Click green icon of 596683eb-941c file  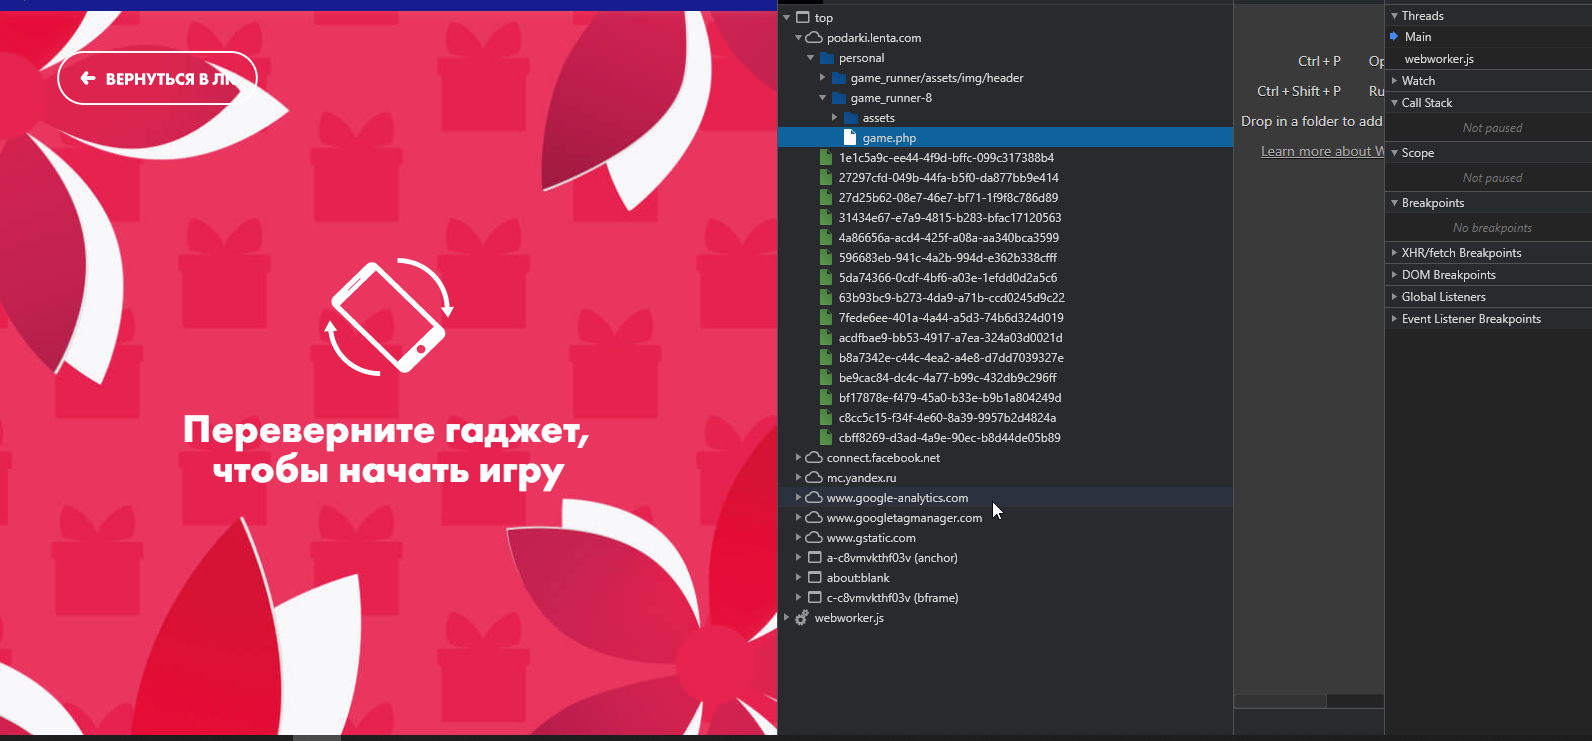point(826,258)
